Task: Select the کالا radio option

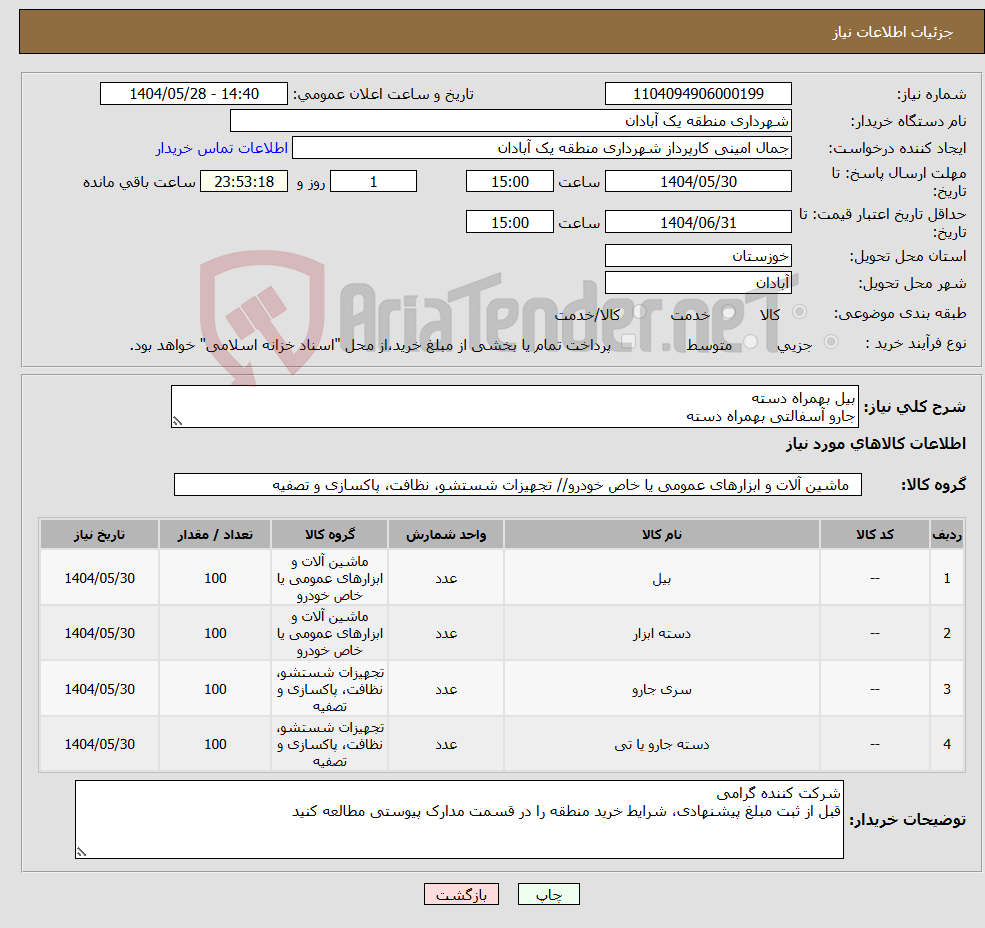Action: point(797,312)
